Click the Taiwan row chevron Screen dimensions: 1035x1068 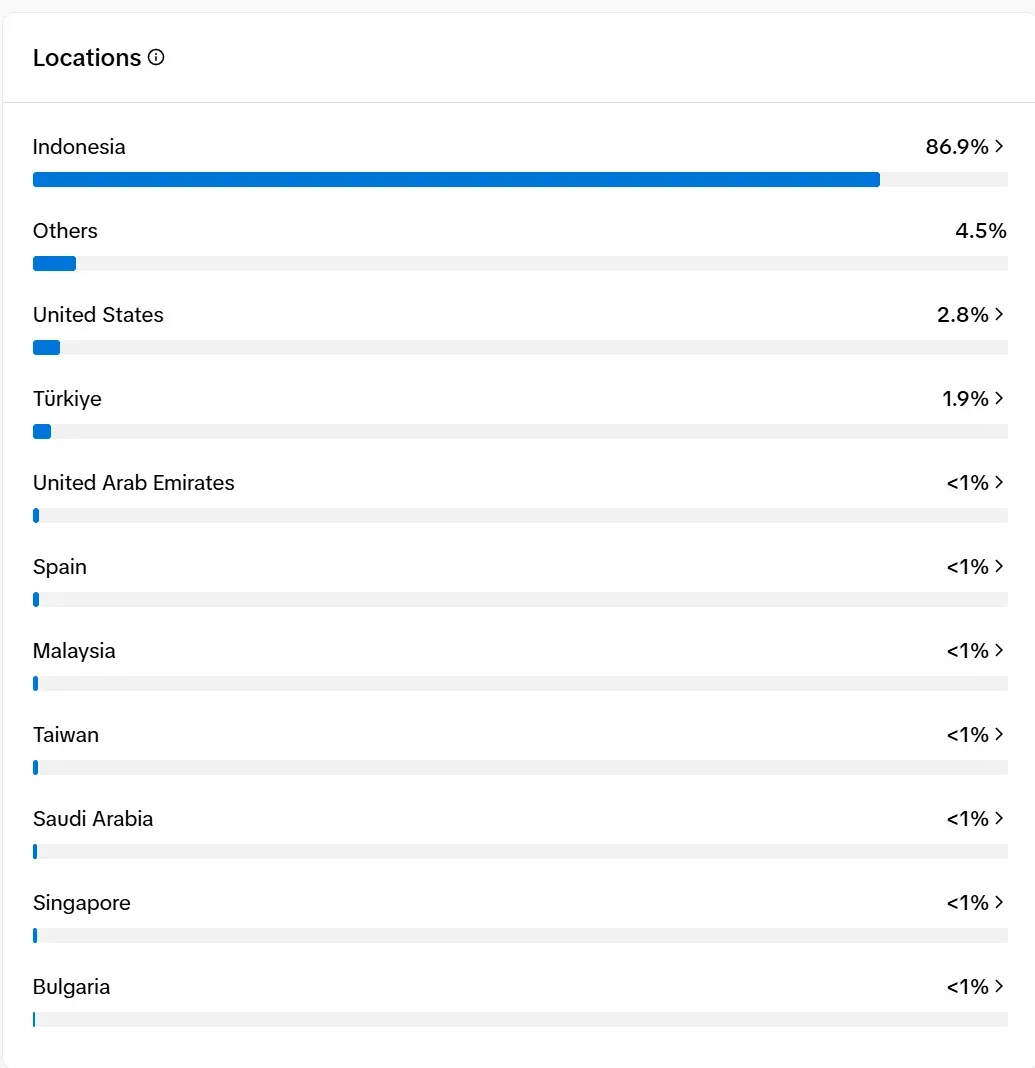tap(999, 735)
